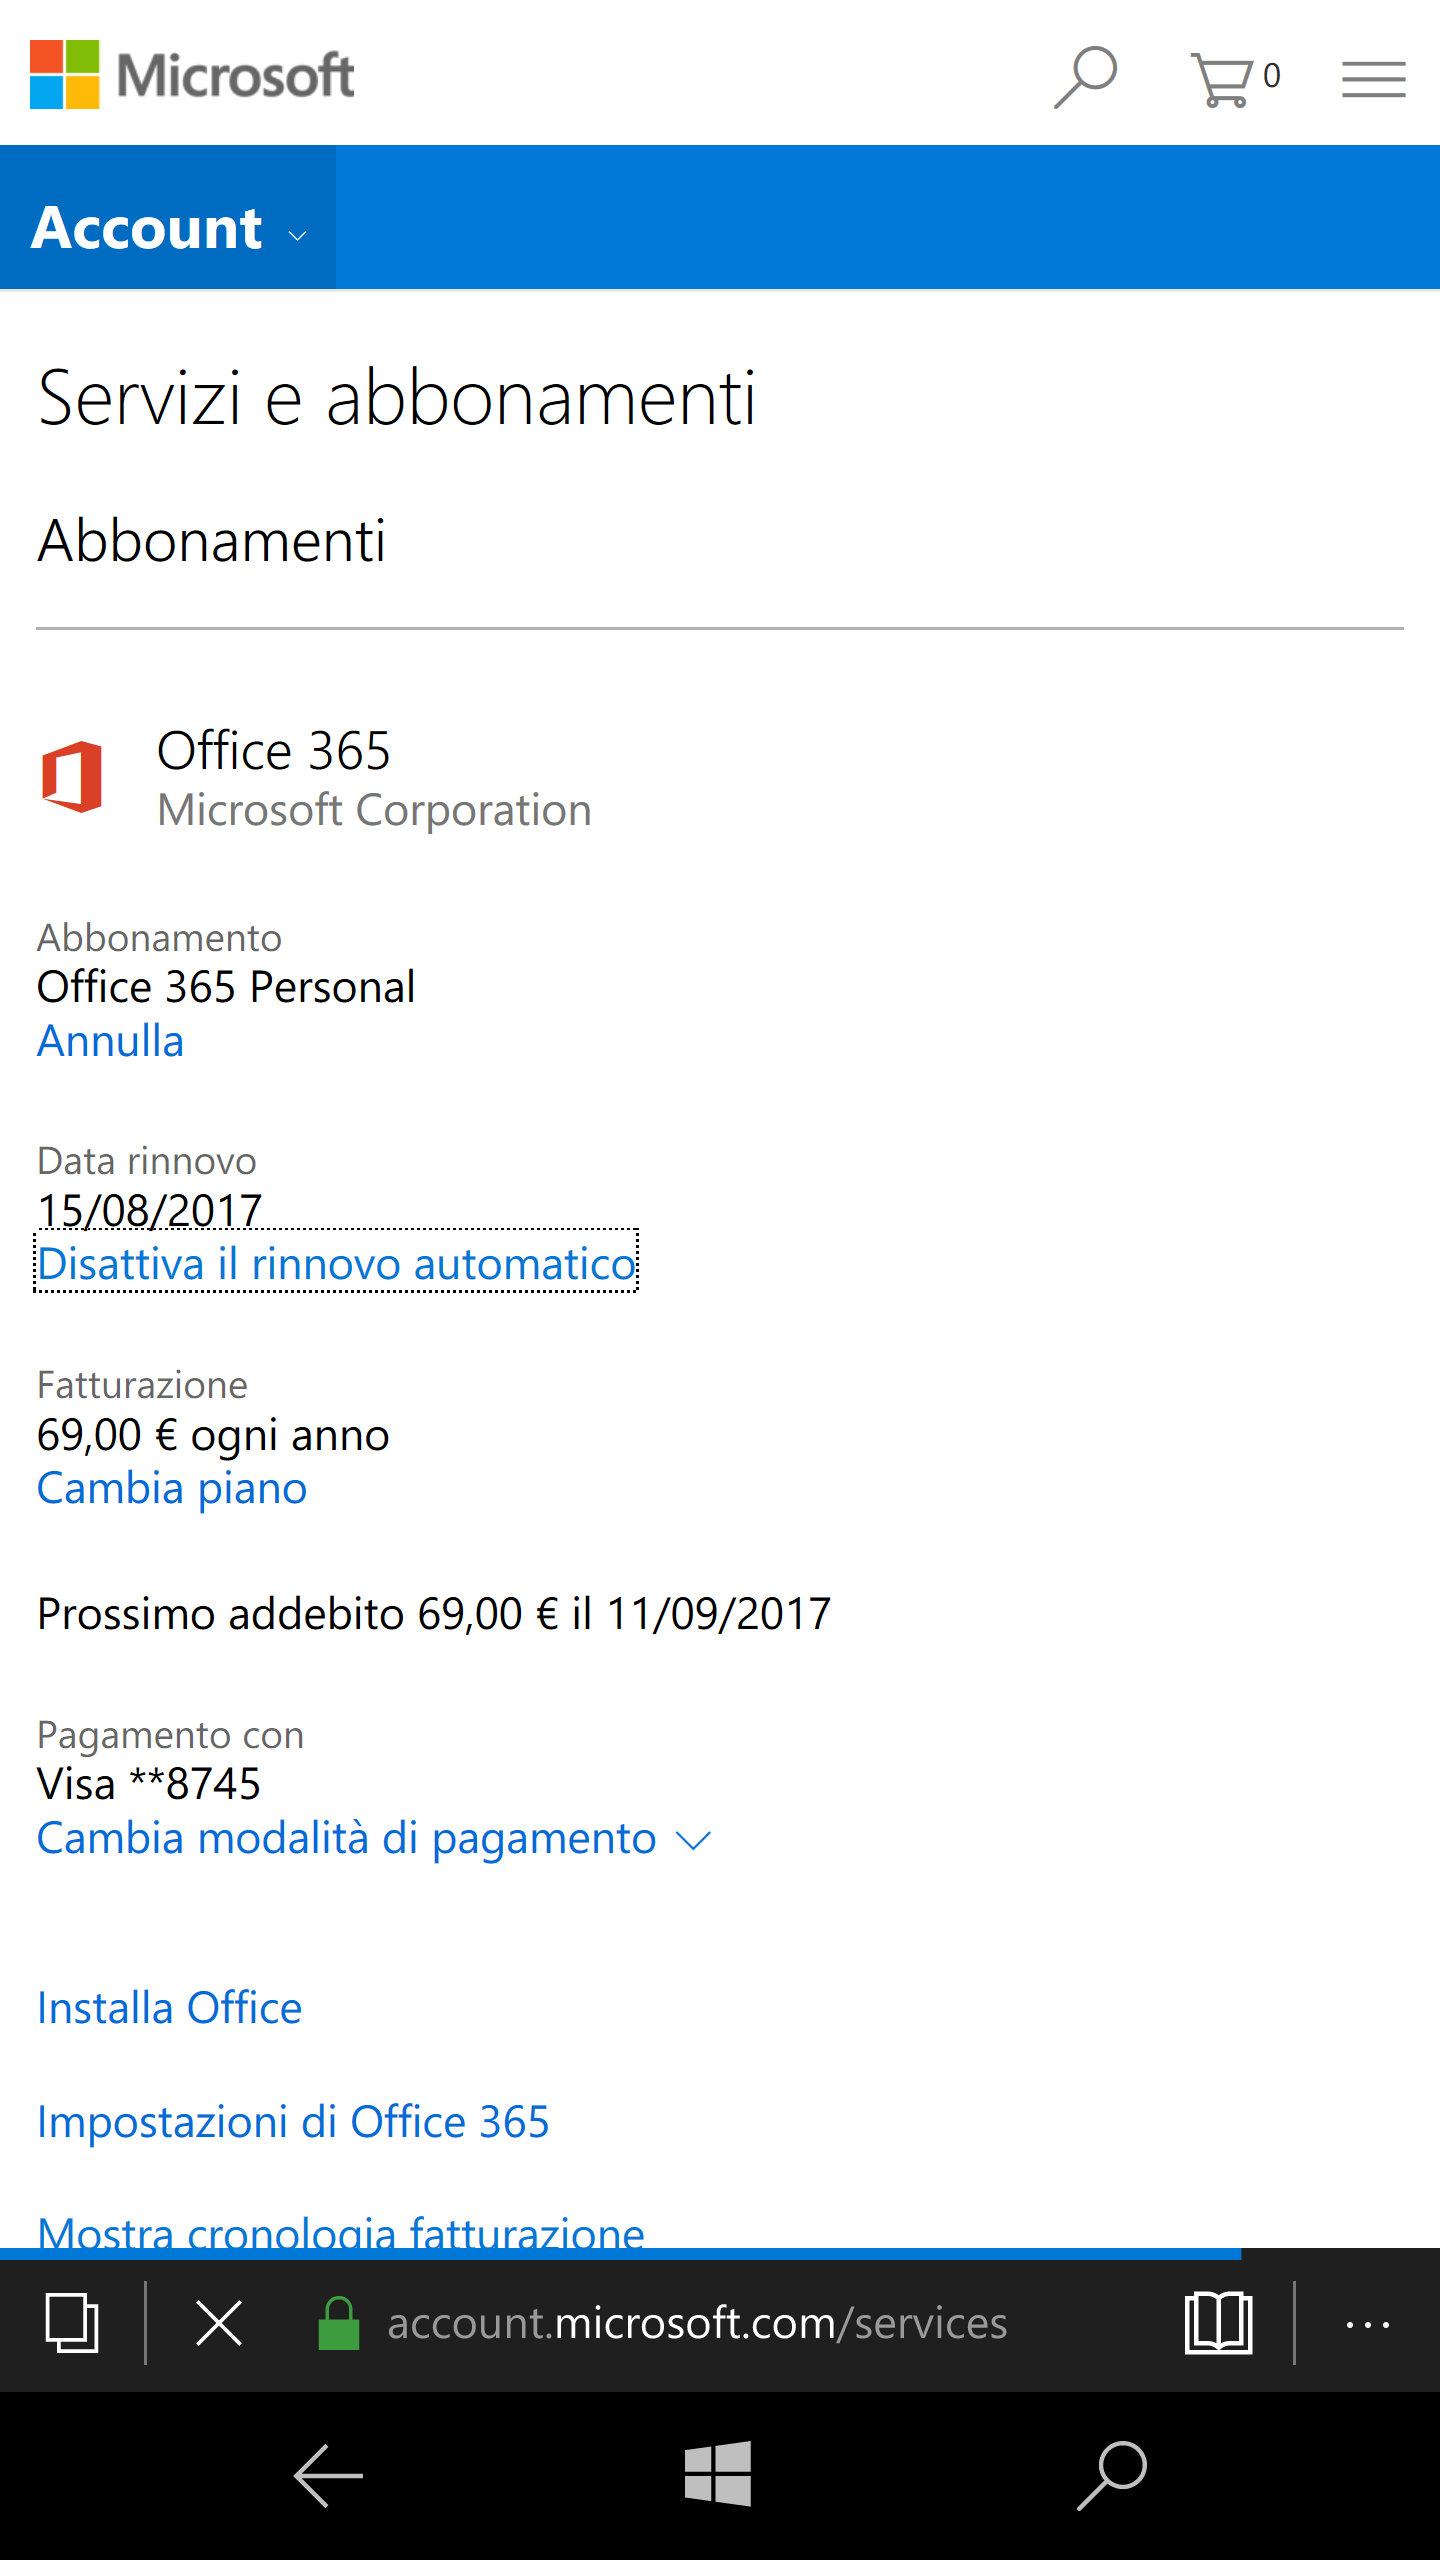
Task: Click the green padlock security icon
Action: point(339,2323)
